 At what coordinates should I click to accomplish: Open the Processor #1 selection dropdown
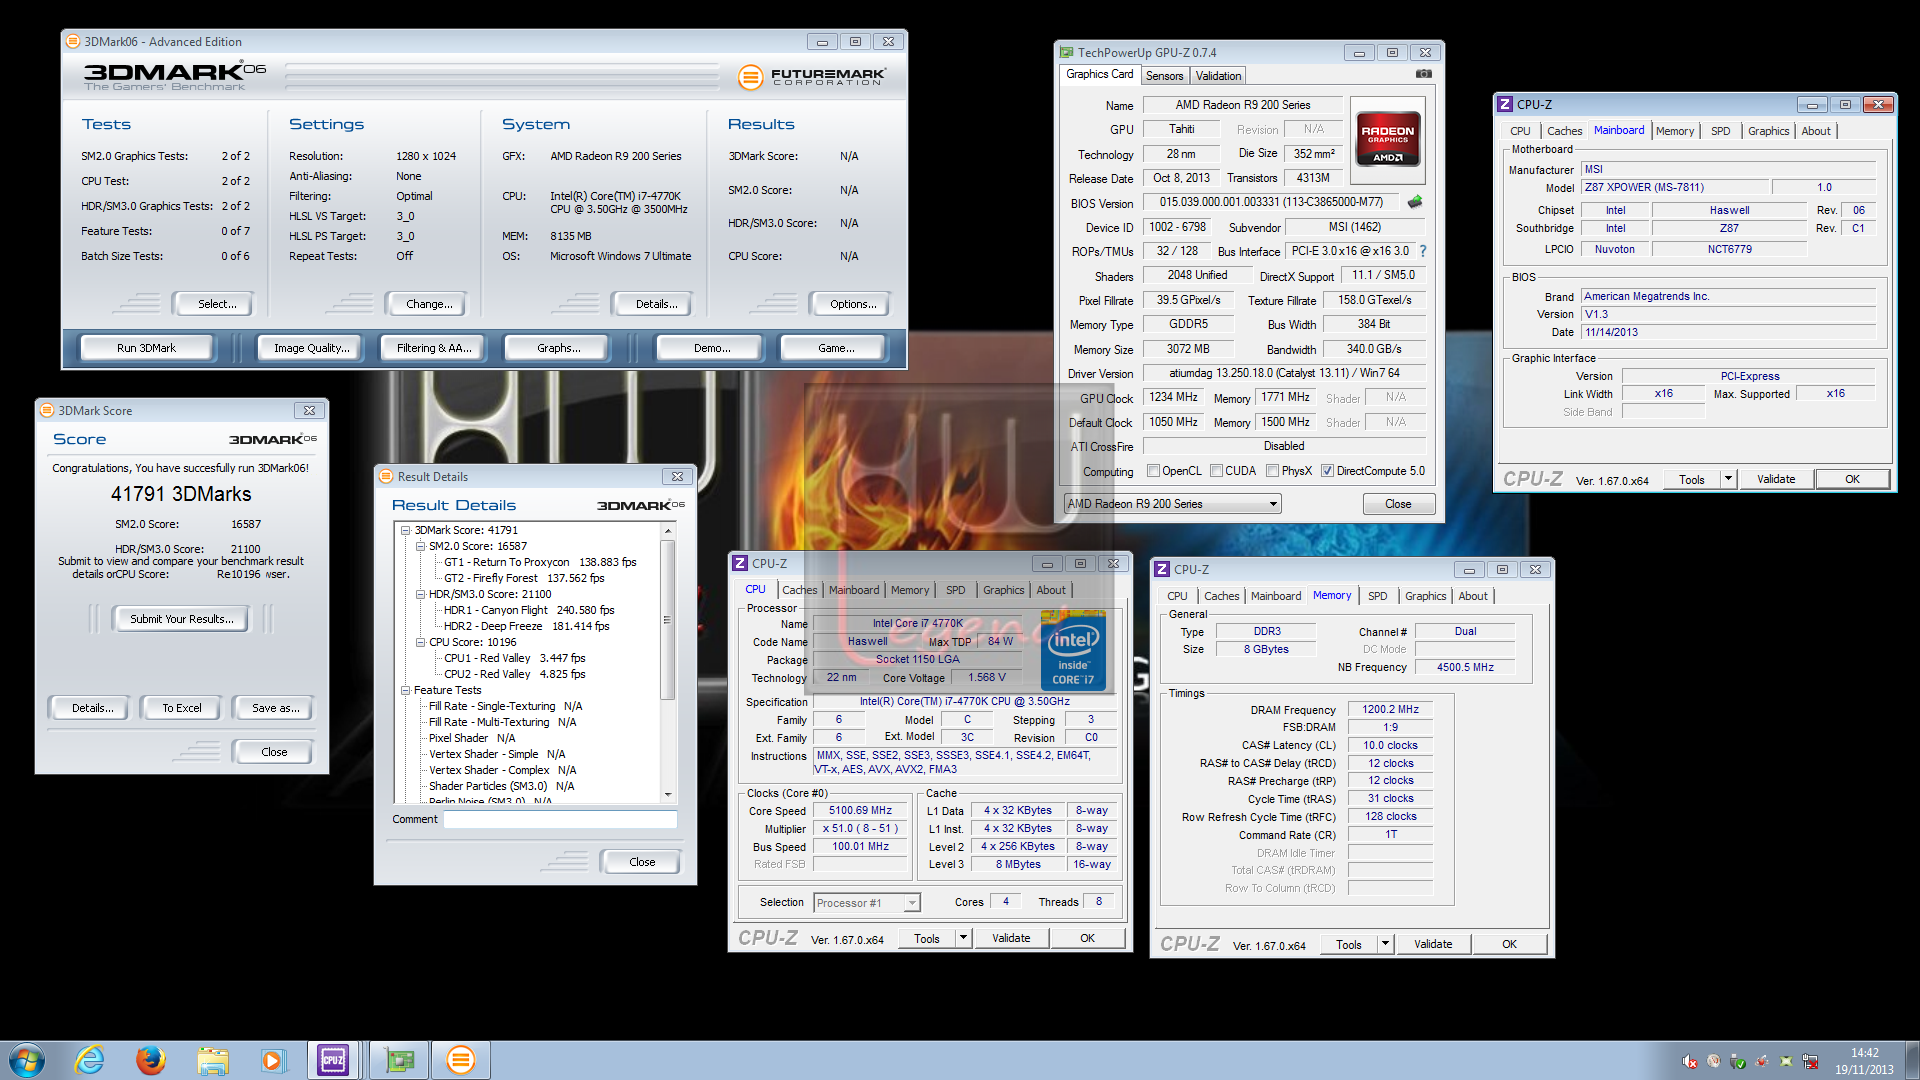(867, 903)
